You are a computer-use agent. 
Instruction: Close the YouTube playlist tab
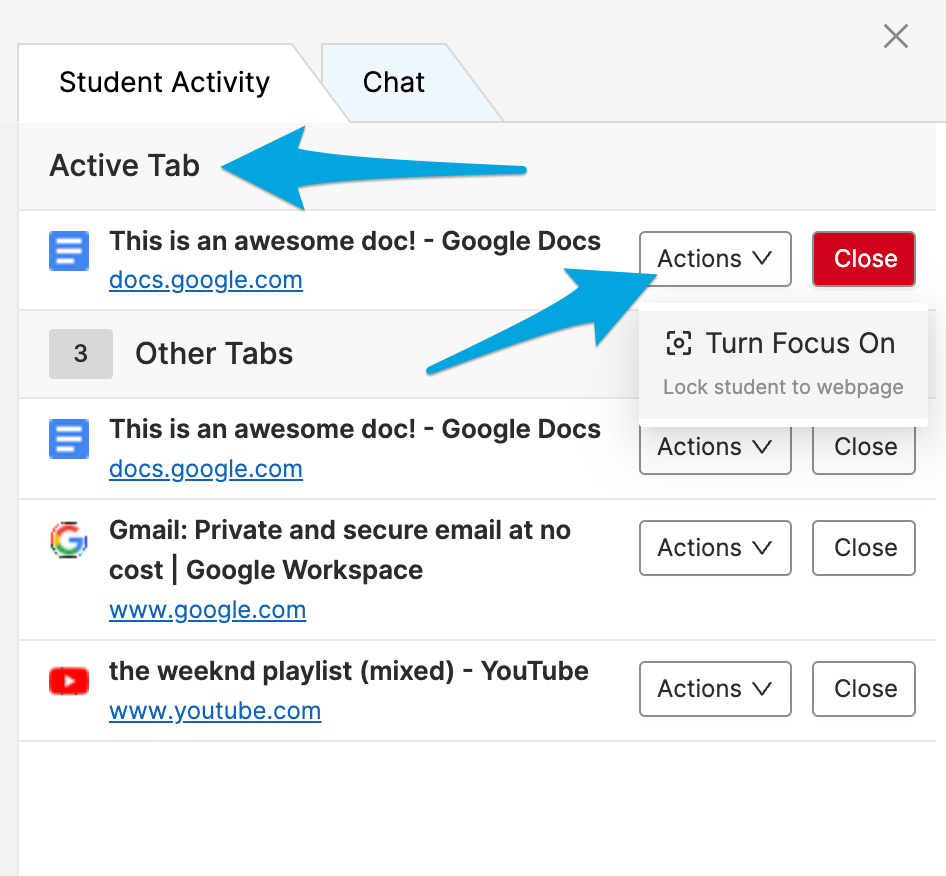(863, 689)
